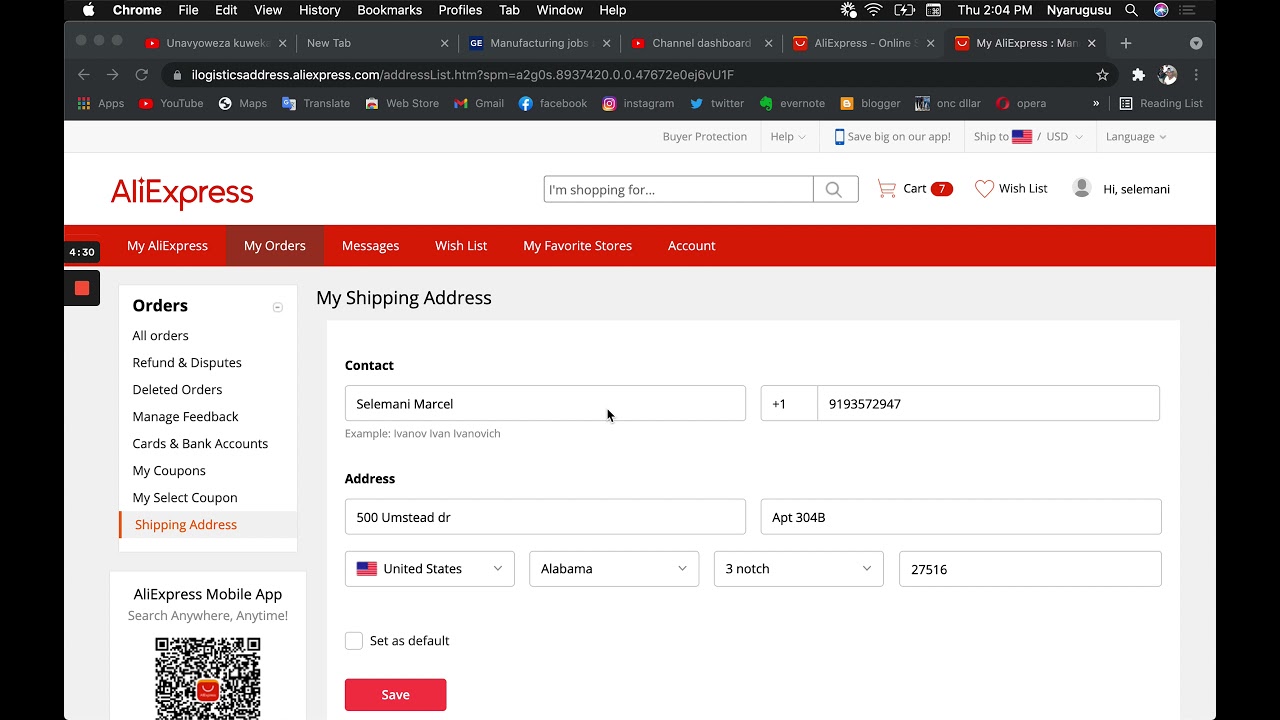Click the mobile phone app icon
Viewport: 1280px width, 720px height.
click(839, 137)
